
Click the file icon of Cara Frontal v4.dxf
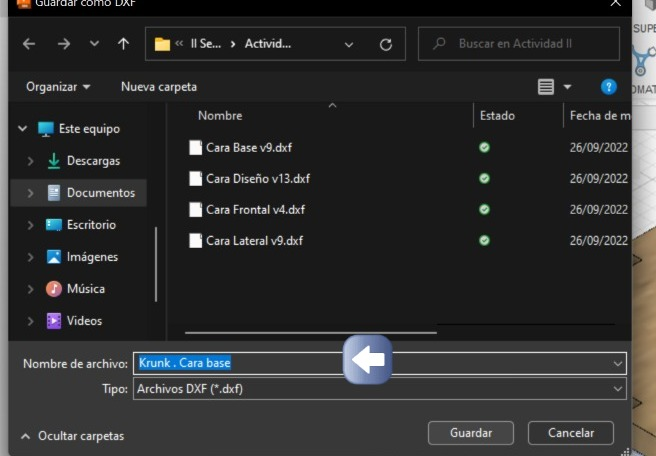pyautogui.click(x=195, y=210)
